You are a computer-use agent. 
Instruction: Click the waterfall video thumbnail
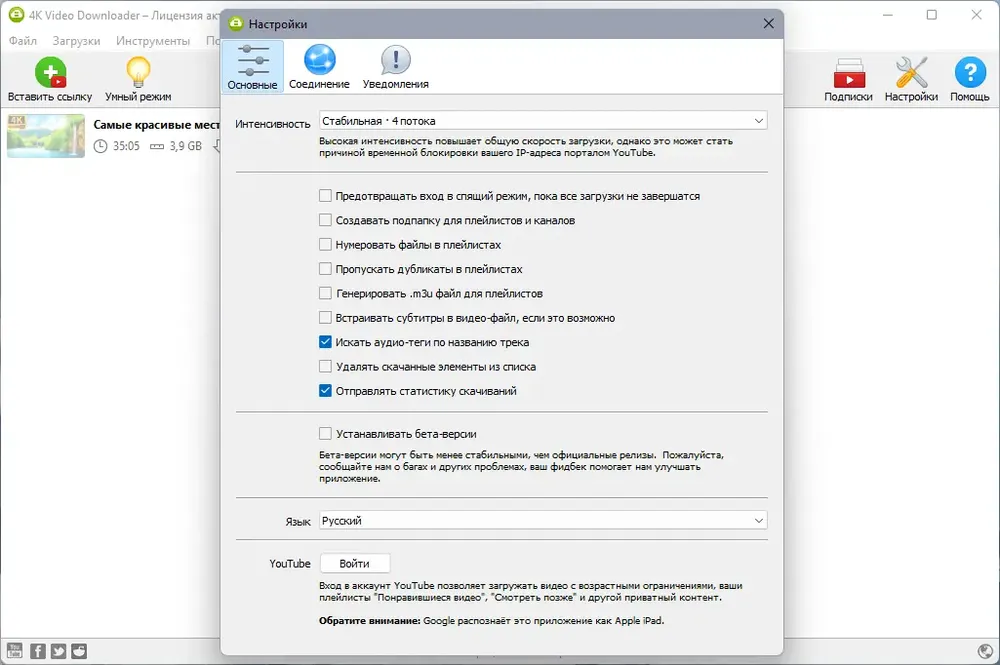(46, 136)
